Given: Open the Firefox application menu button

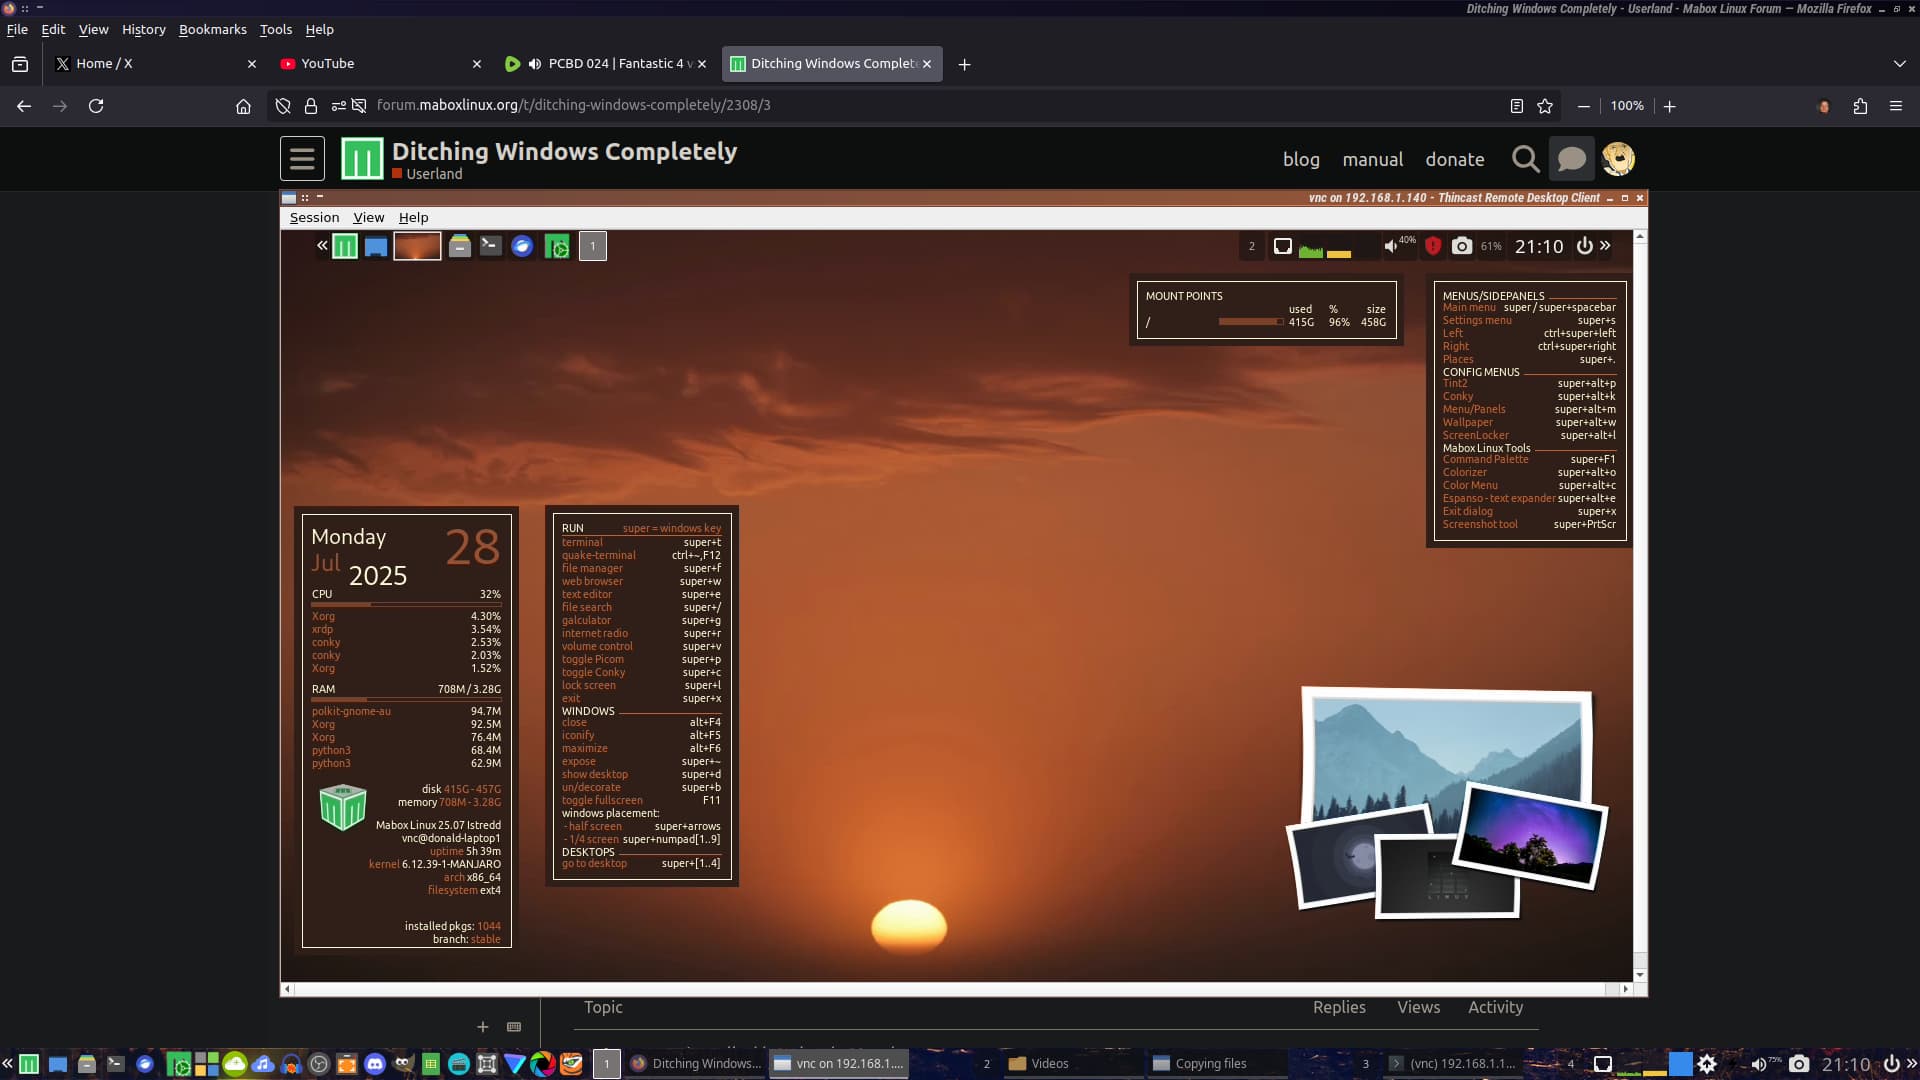Looking at the screenshot, I should coord(1895,106).
